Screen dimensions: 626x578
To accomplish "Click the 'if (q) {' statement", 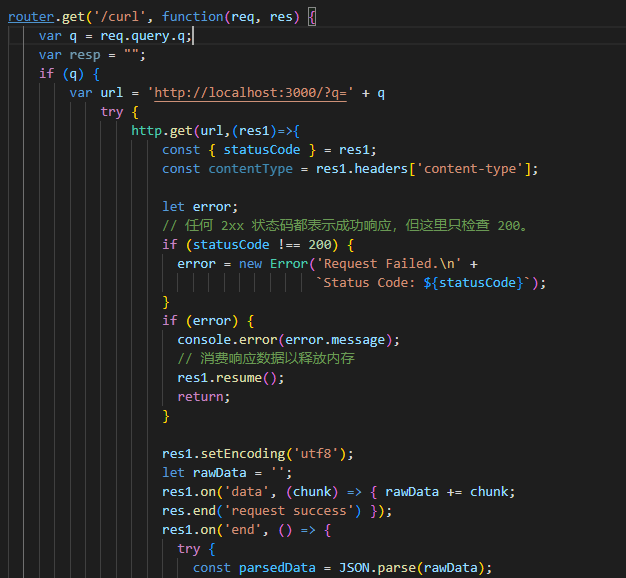I will click(x=69, y=74).
